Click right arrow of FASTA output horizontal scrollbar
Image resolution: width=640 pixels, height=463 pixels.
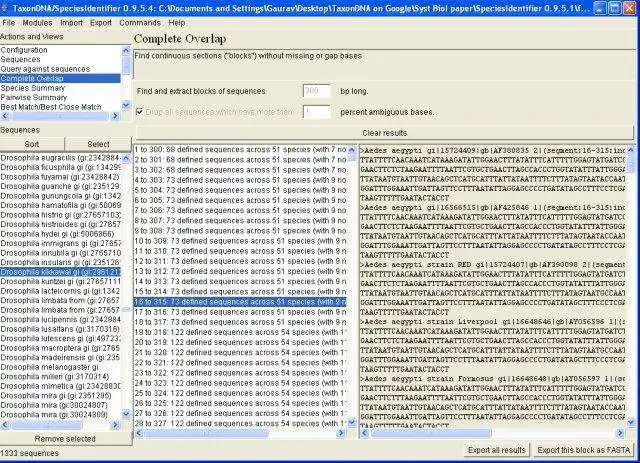point(620,433)
